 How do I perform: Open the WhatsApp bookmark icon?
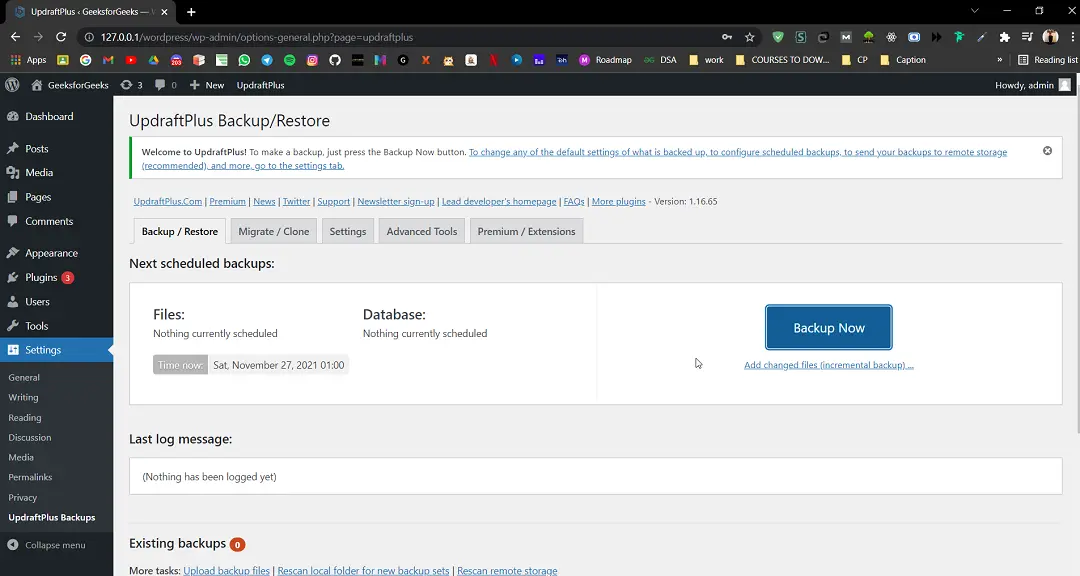click(x=245, y=60)
